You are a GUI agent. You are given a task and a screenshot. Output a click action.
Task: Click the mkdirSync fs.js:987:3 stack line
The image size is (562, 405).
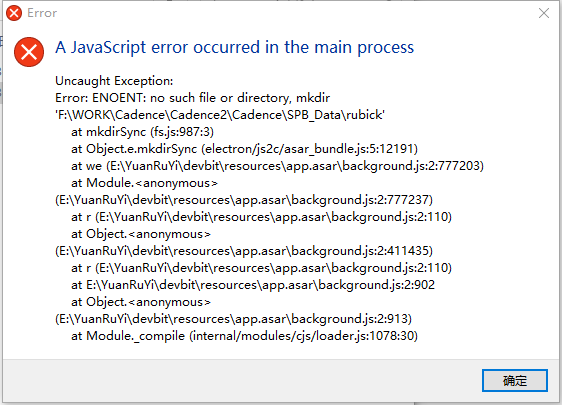[142, 132]
